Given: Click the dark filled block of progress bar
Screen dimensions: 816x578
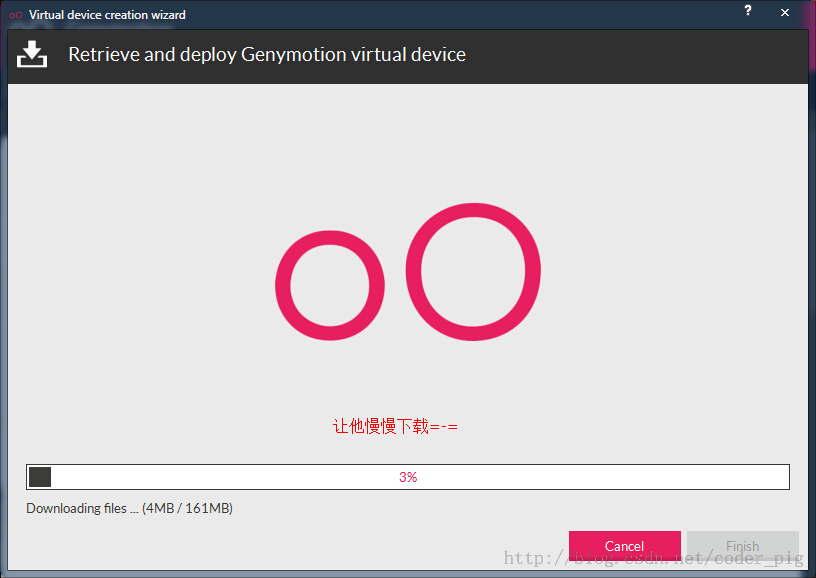Looking at the screenshot, I should pyautogui.click(x=40, y=477).
